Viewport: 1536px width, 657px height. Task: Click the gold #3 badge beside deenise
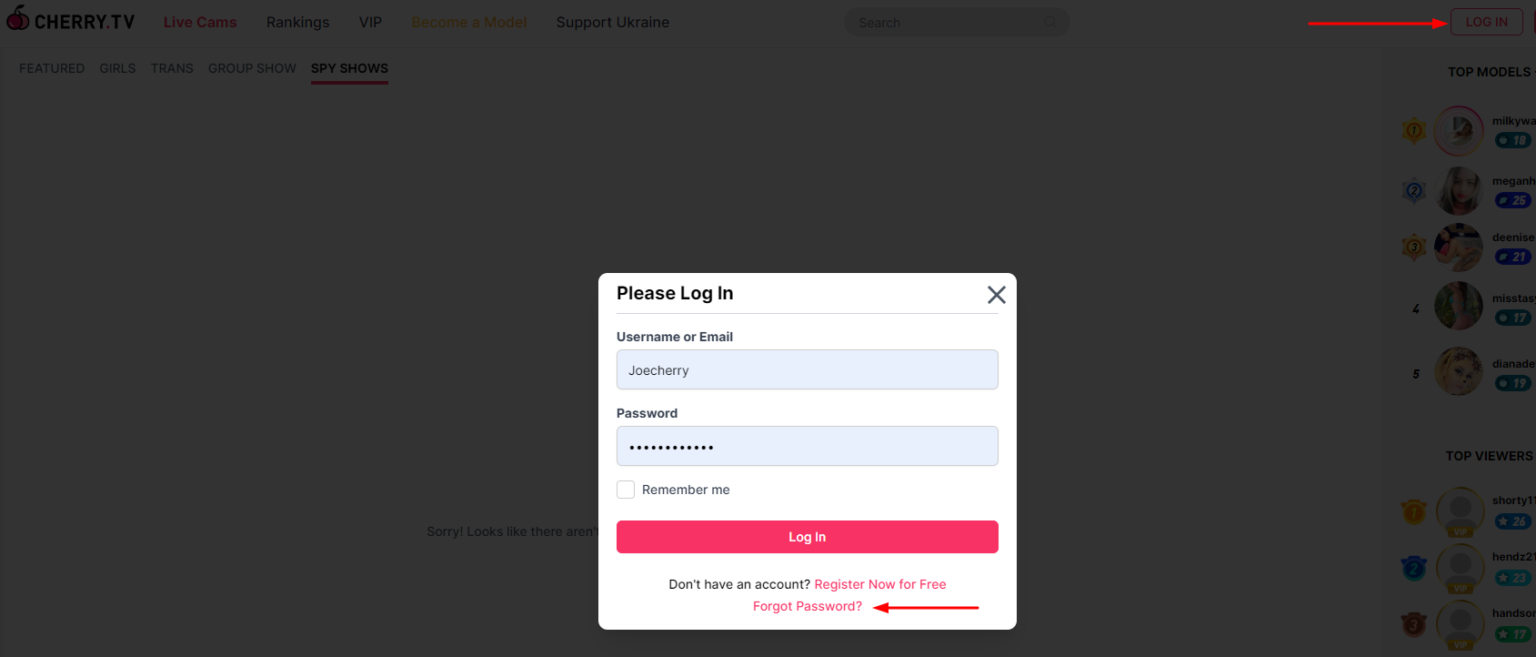(x=1413, y=247)
